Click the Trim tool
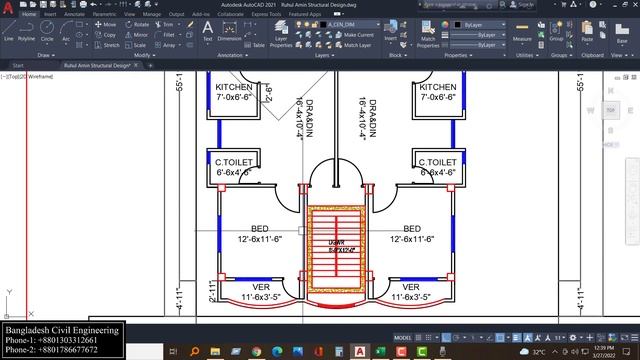The image size is (640, 360). [x=164, y=24]
